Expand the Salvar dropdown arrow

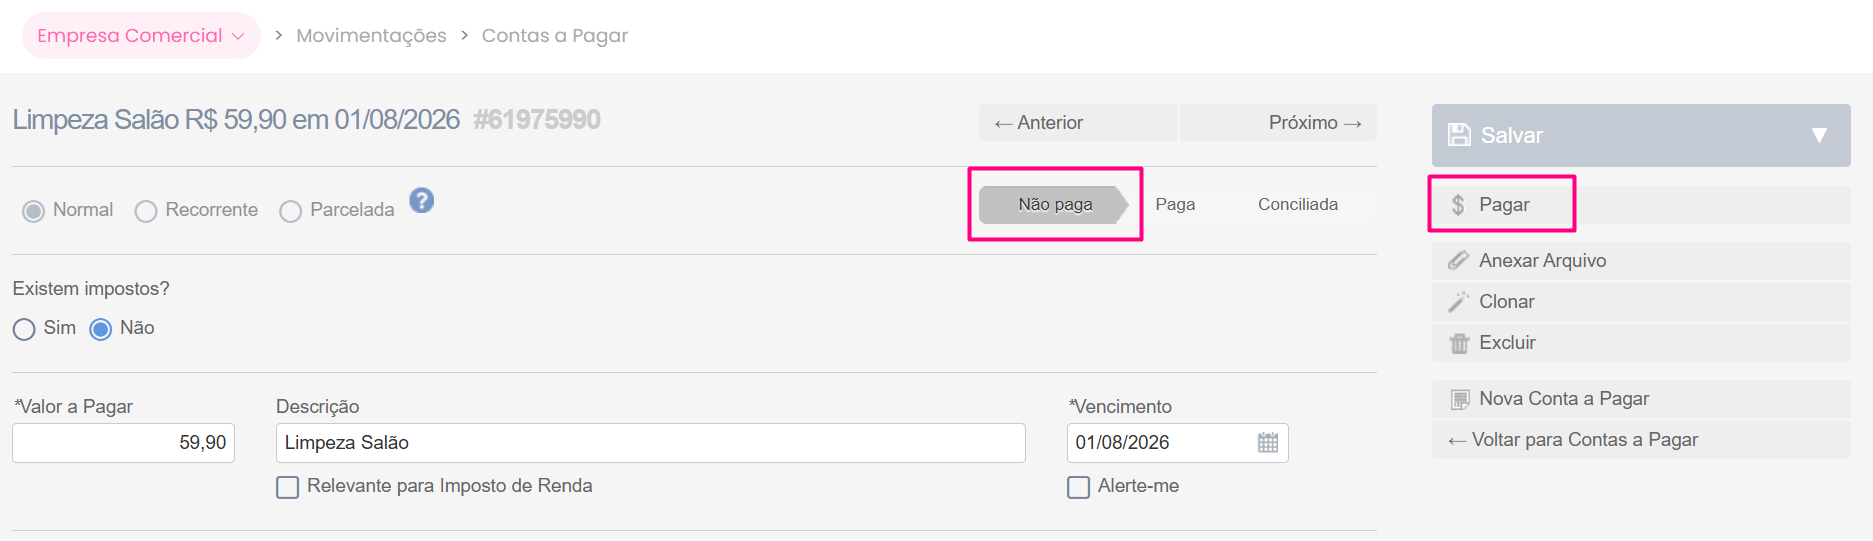[x=1819, y=135]
